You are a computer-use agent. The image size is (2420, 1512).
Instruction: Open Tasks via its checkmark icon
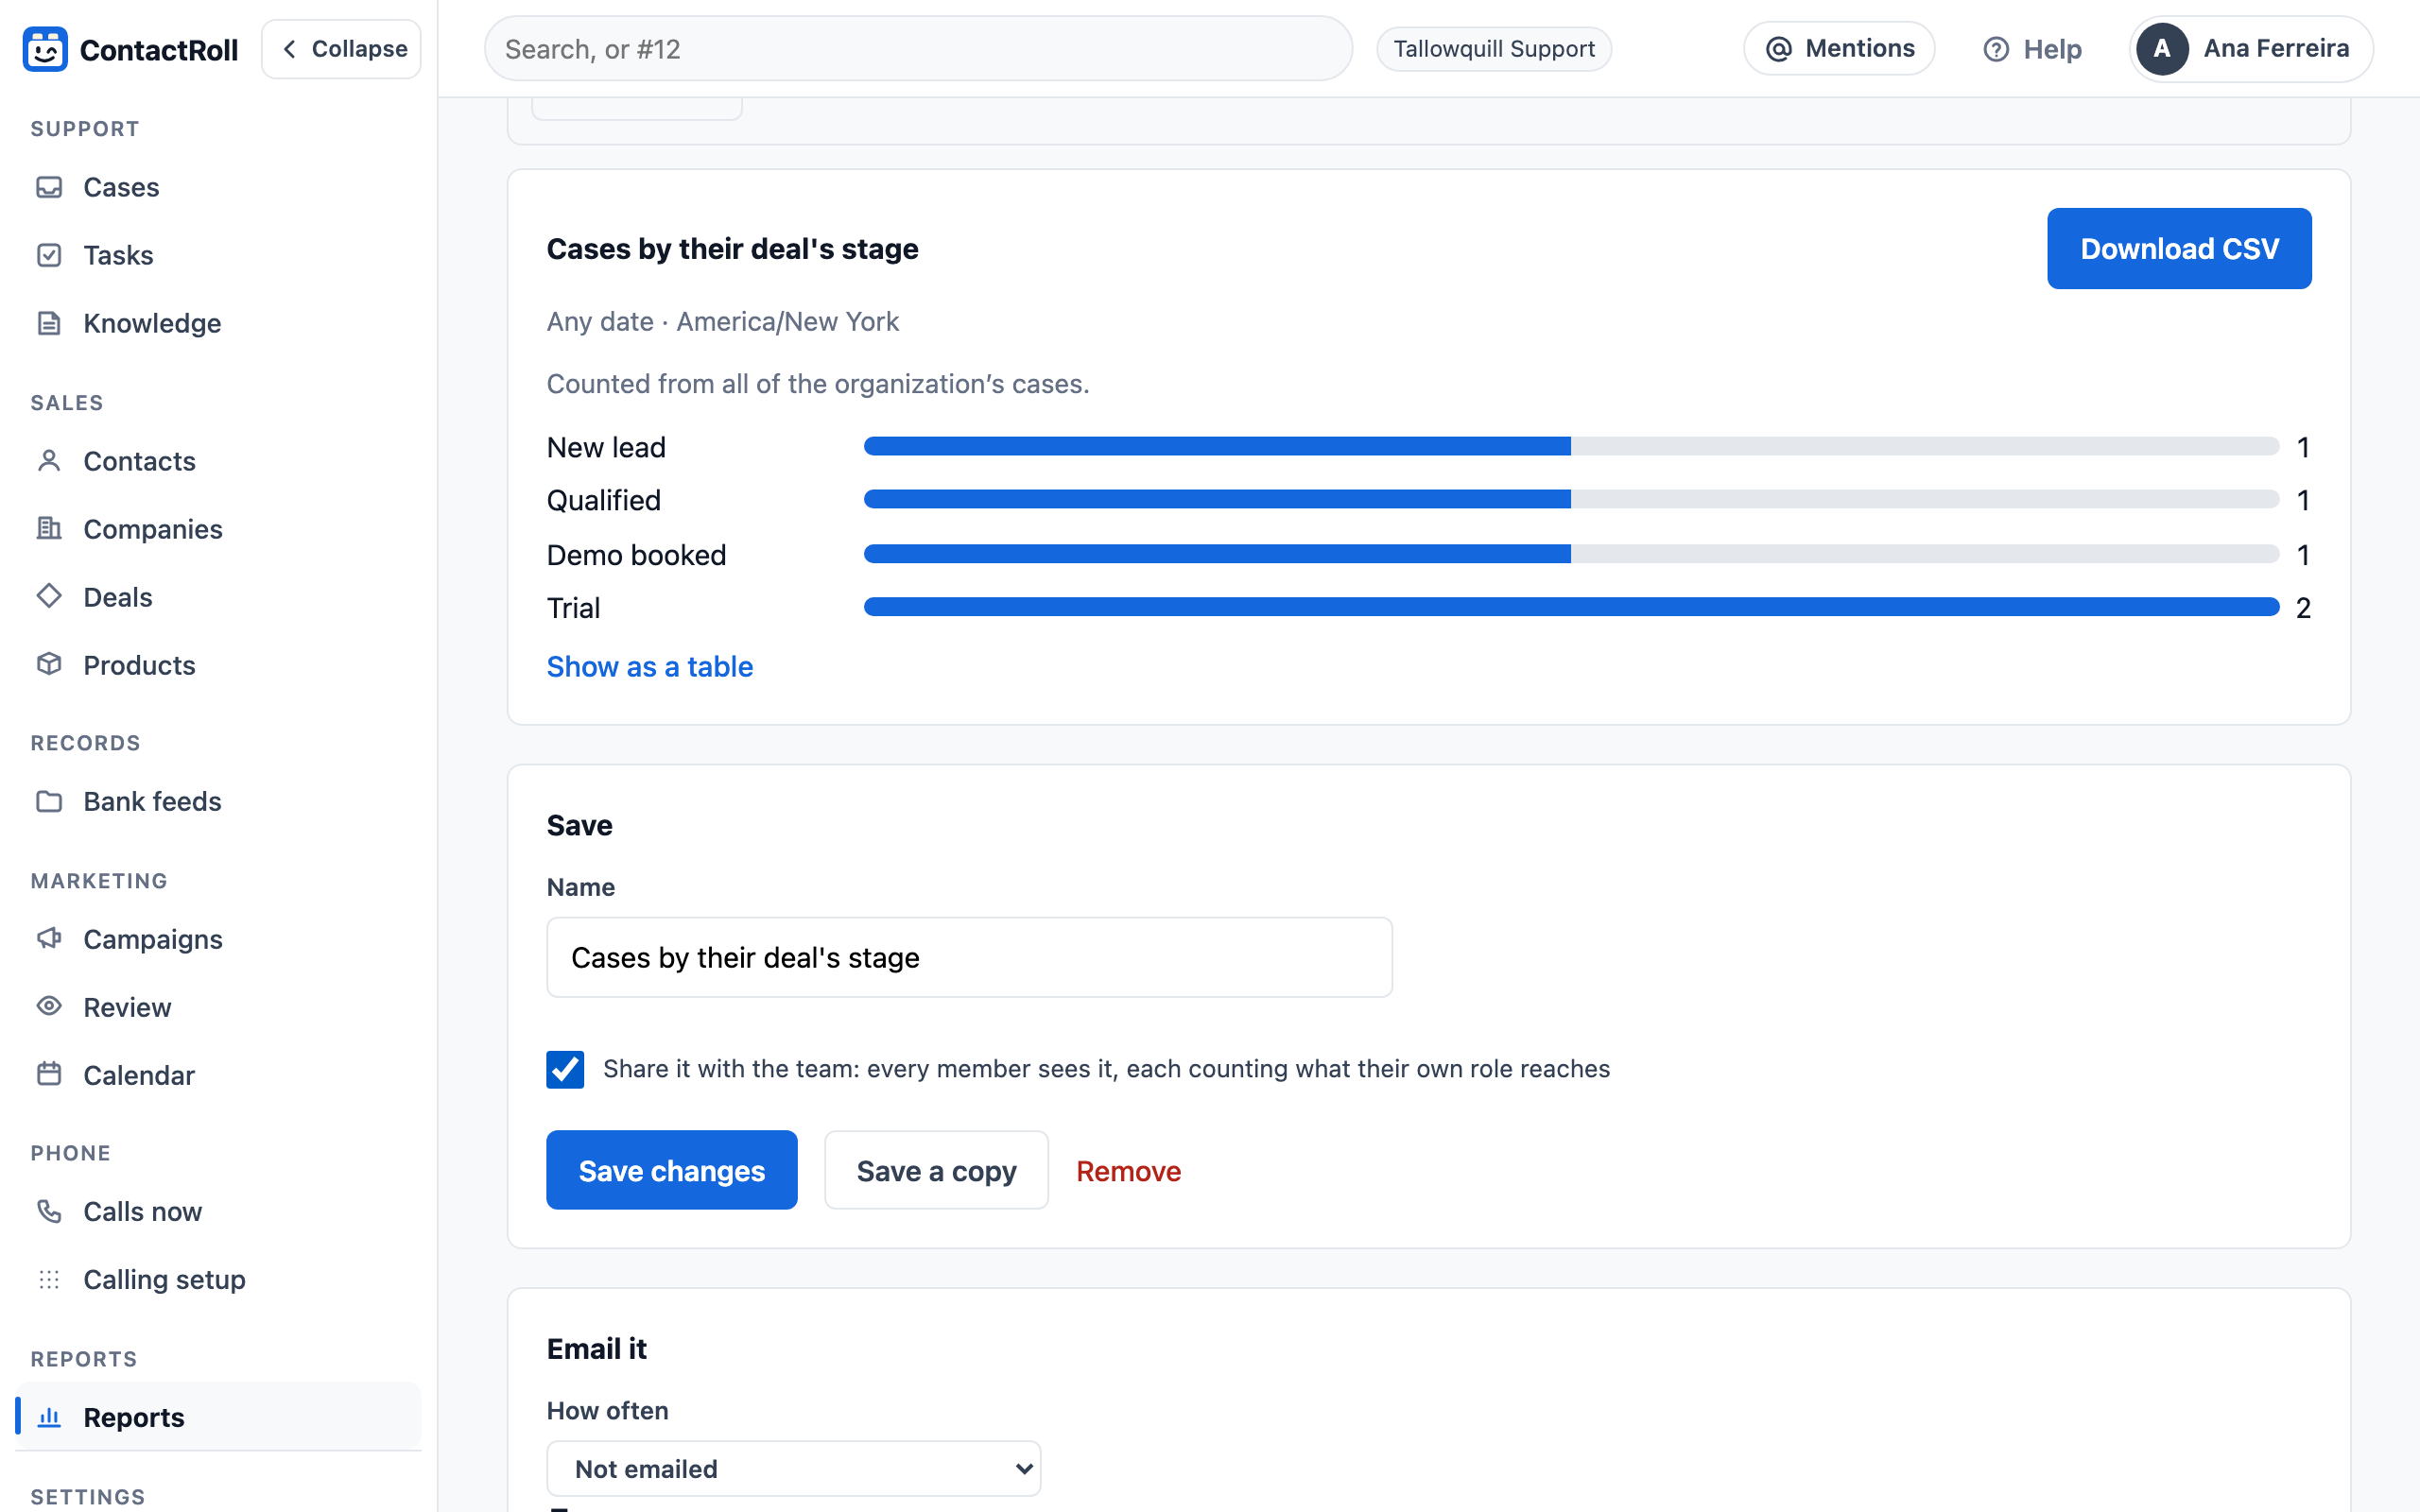click(49, 255)
